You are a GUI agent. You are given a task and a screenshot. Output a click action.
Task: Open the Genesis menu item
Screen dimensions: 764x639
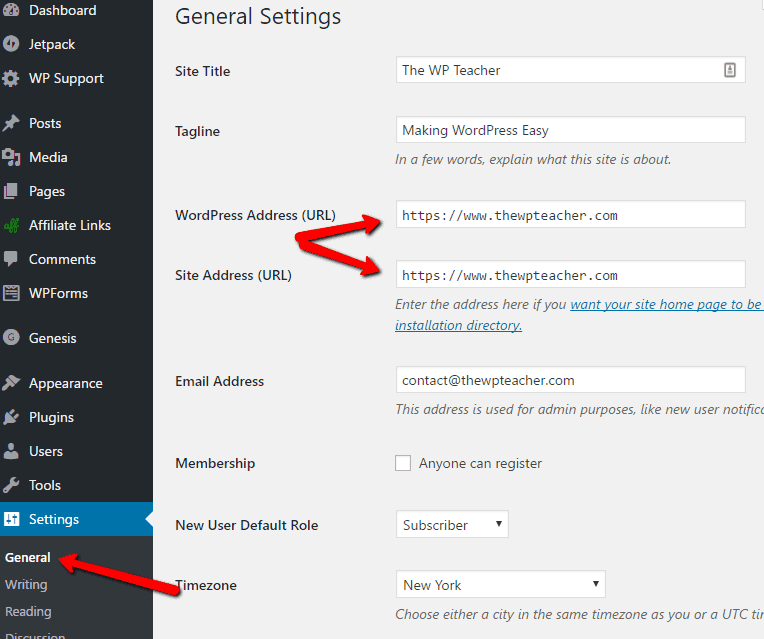[52, 338]
